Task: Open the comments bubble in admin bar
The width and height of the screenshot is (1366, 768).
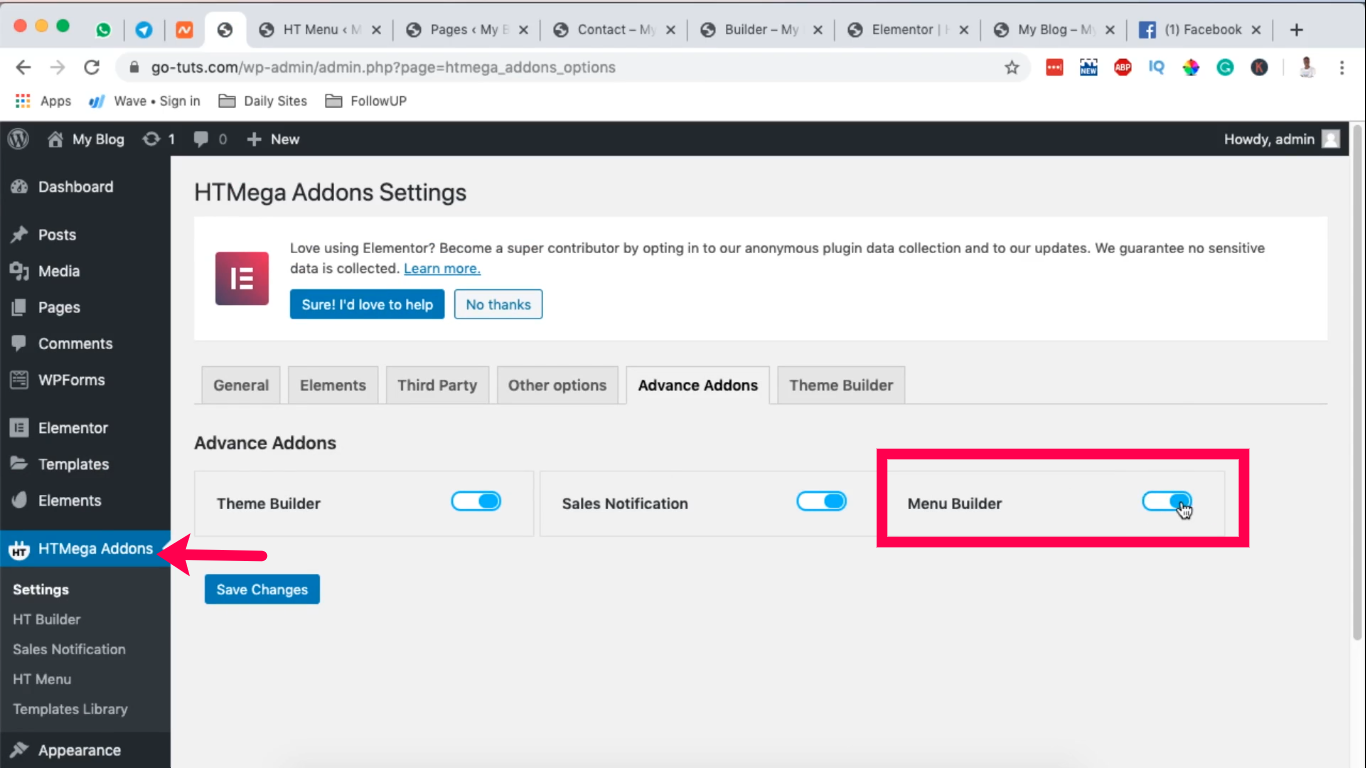Action: (x=210, y=139)
